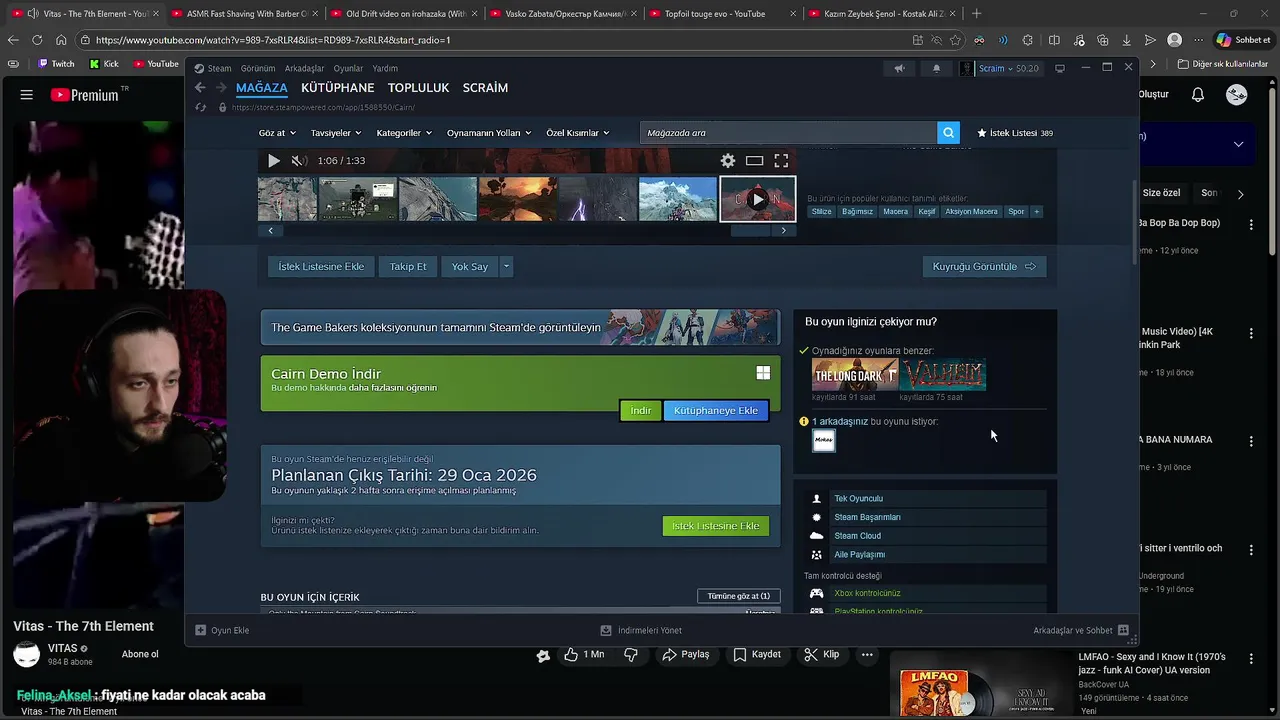
Task: Open Steam announcements megaphone icon
Action: (899, 68)
